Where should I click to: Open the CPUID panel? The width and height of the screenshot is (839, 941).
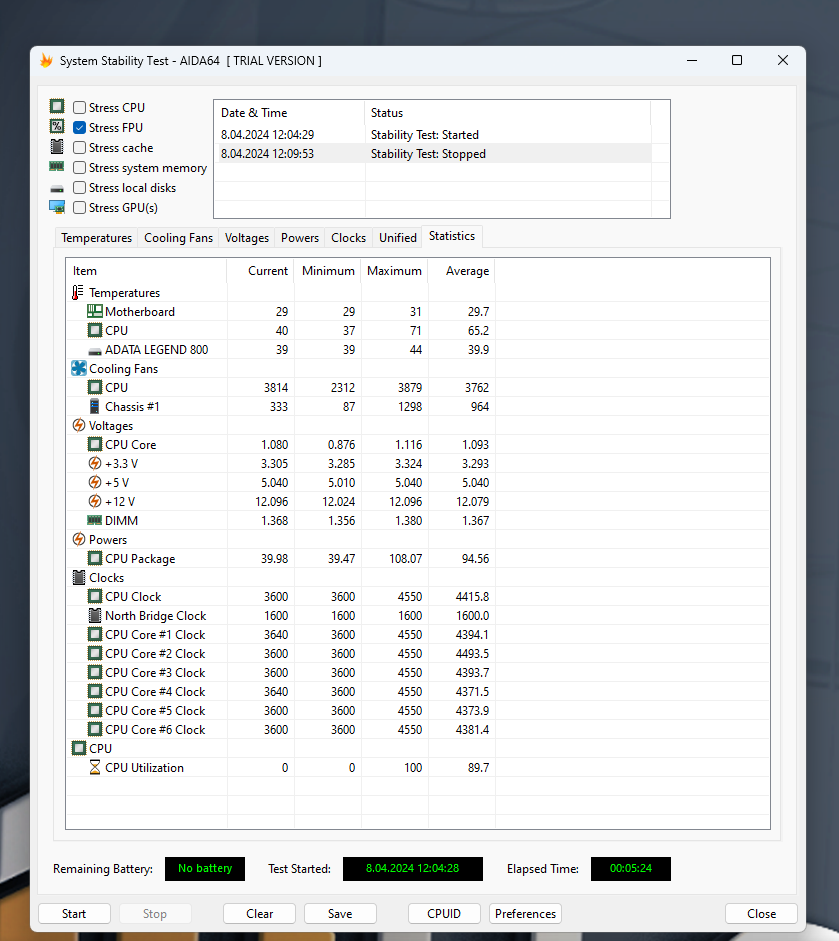coord(444,913)
